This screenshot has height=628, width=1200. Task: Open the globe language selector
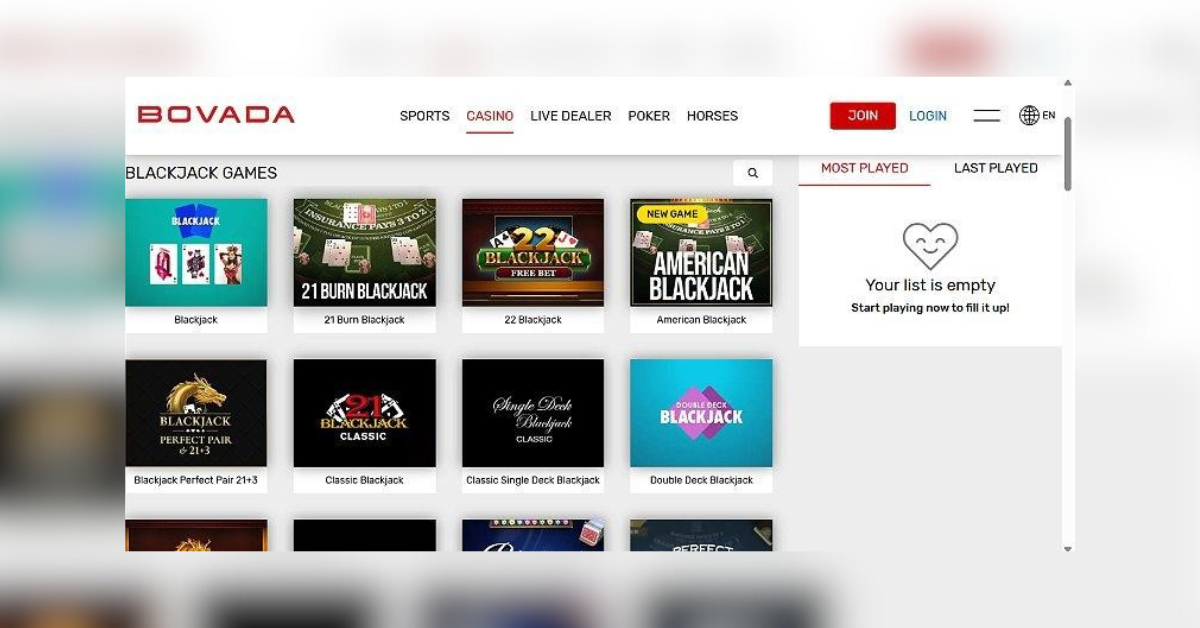[1029, 116]
